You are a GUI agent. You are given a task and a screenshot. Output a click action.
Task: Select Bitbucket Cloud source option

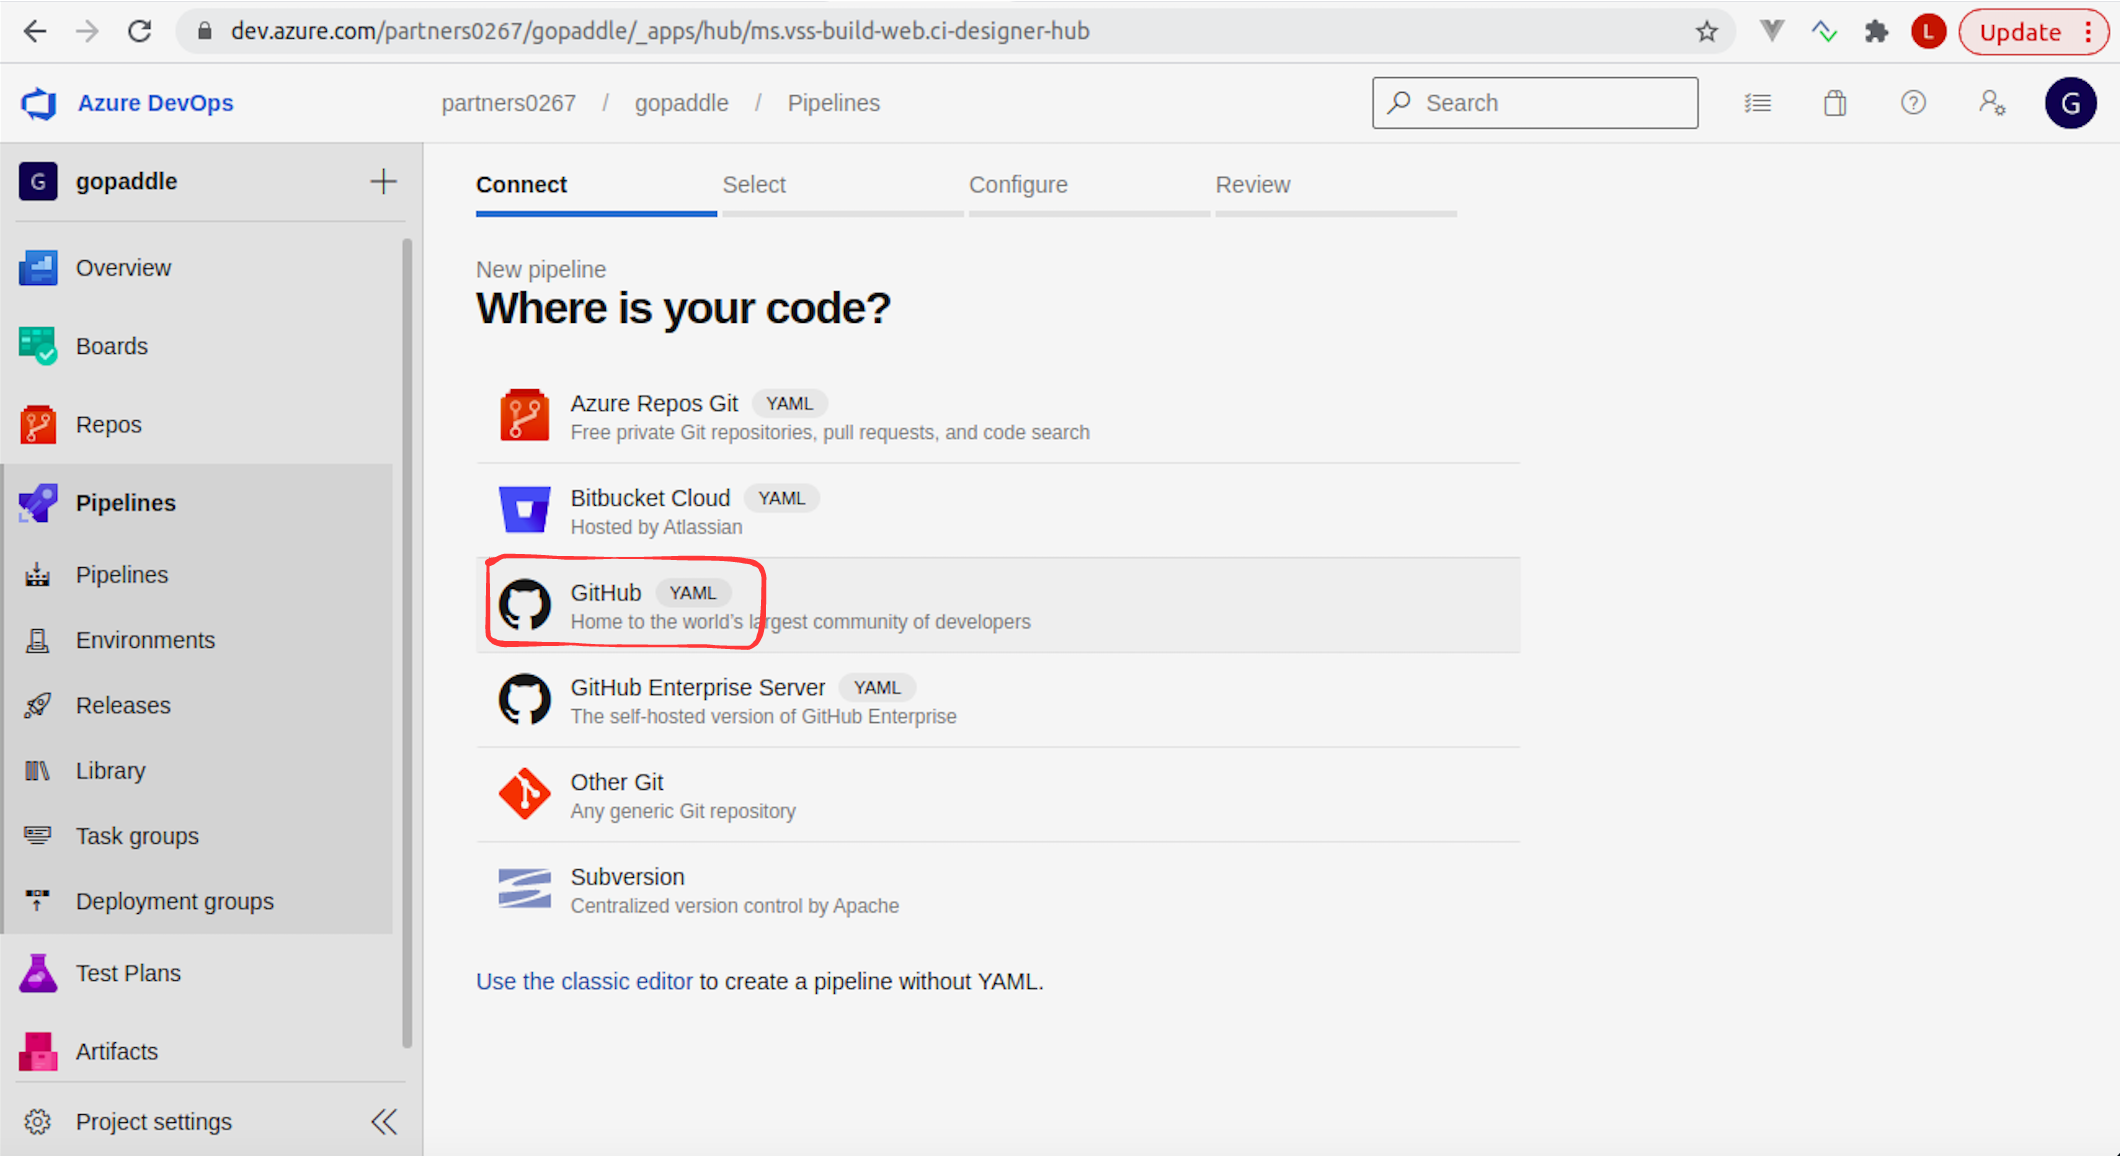[998, 511]
